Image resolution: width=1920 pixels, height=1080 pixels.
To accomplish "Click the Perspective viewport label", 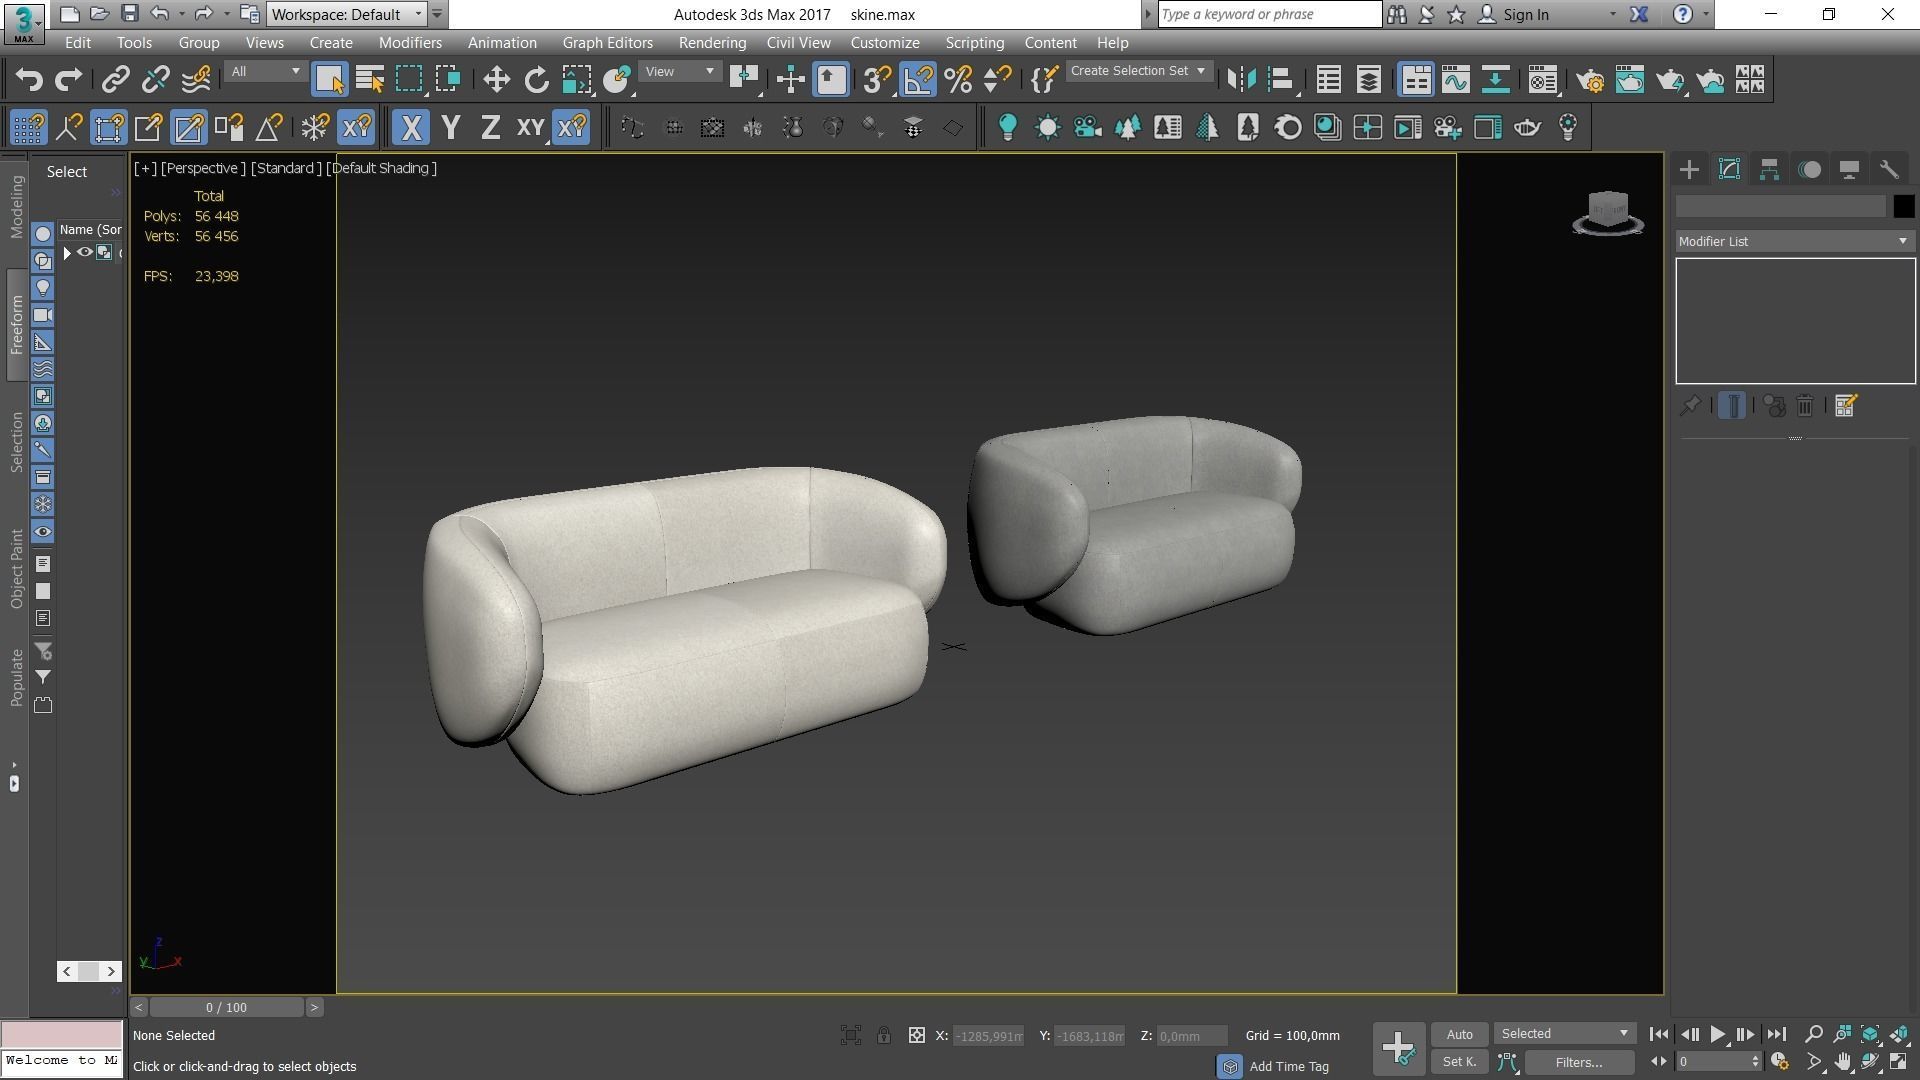I will coord(203,168).
